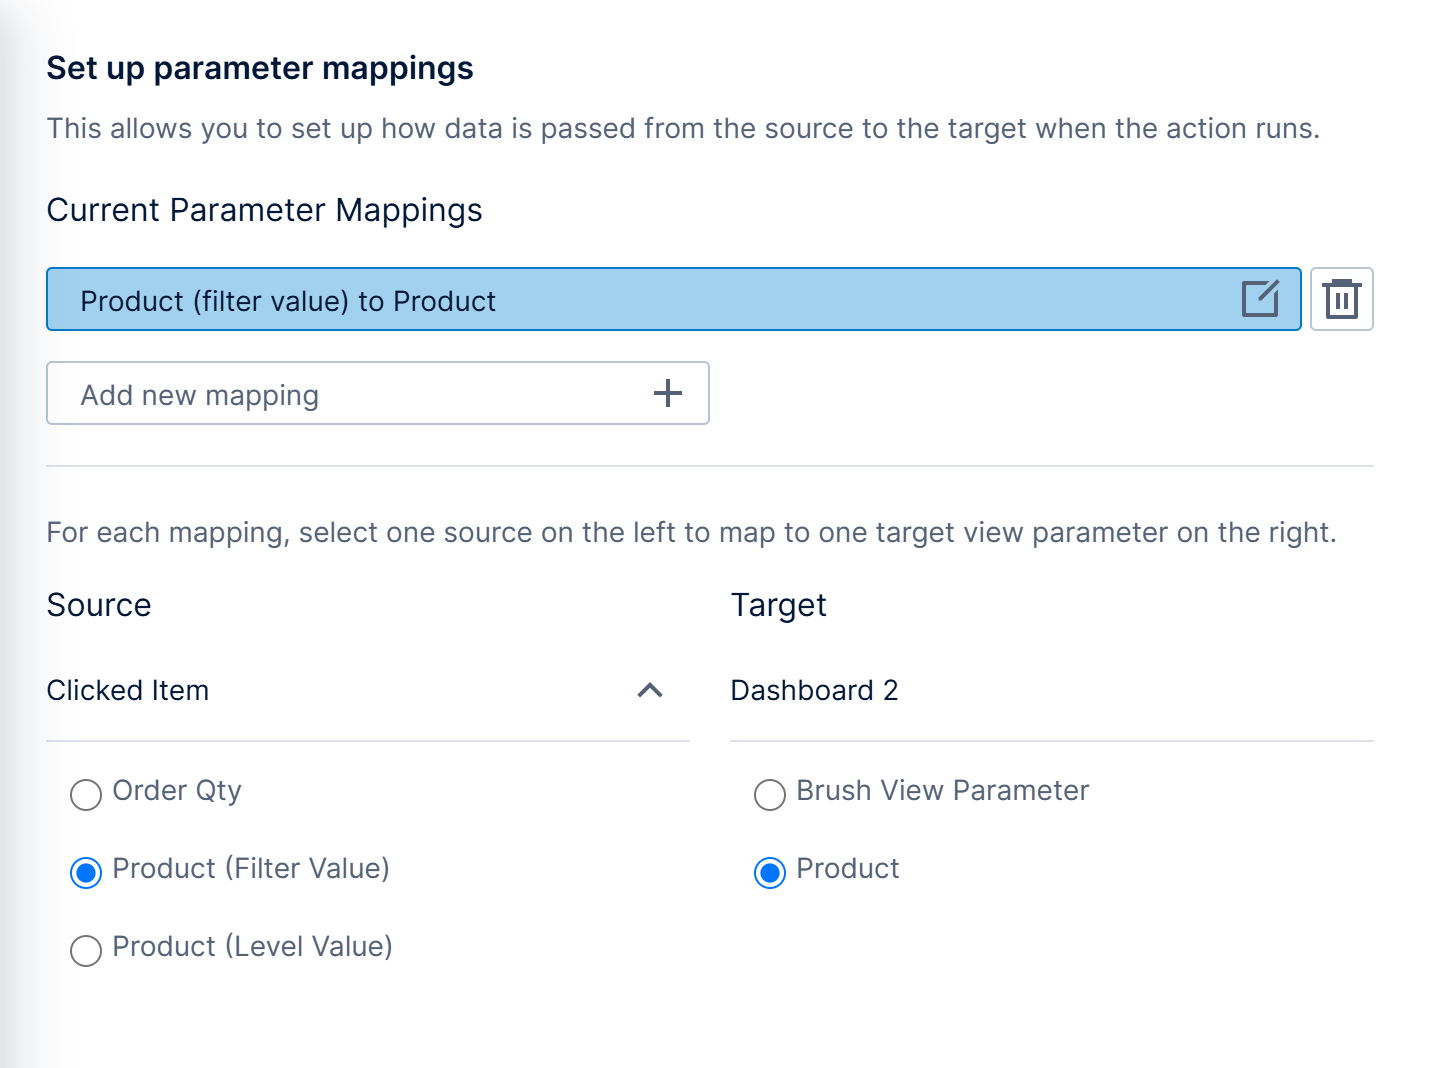Click the Product (Level Value) label
This screenshot has width=1429, height=1068.
(x=252, y=947)
